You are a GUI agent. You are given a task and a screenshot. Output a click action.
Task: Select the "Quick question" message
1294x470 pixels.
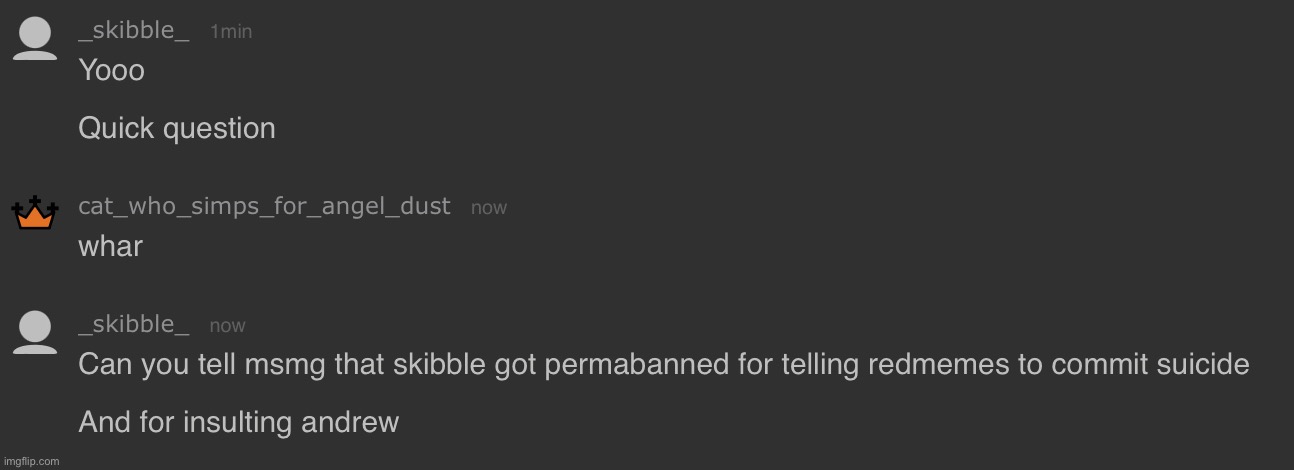pos(176,128)
